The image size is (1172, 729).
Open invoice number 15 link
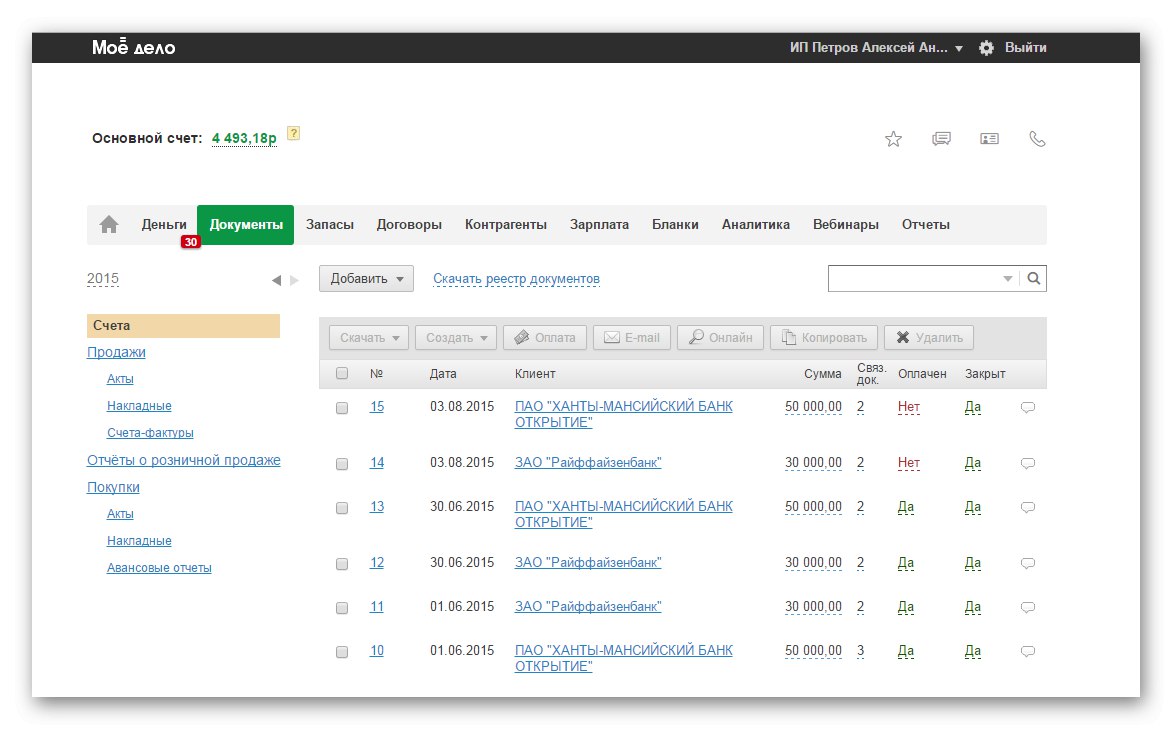point(377,407)
